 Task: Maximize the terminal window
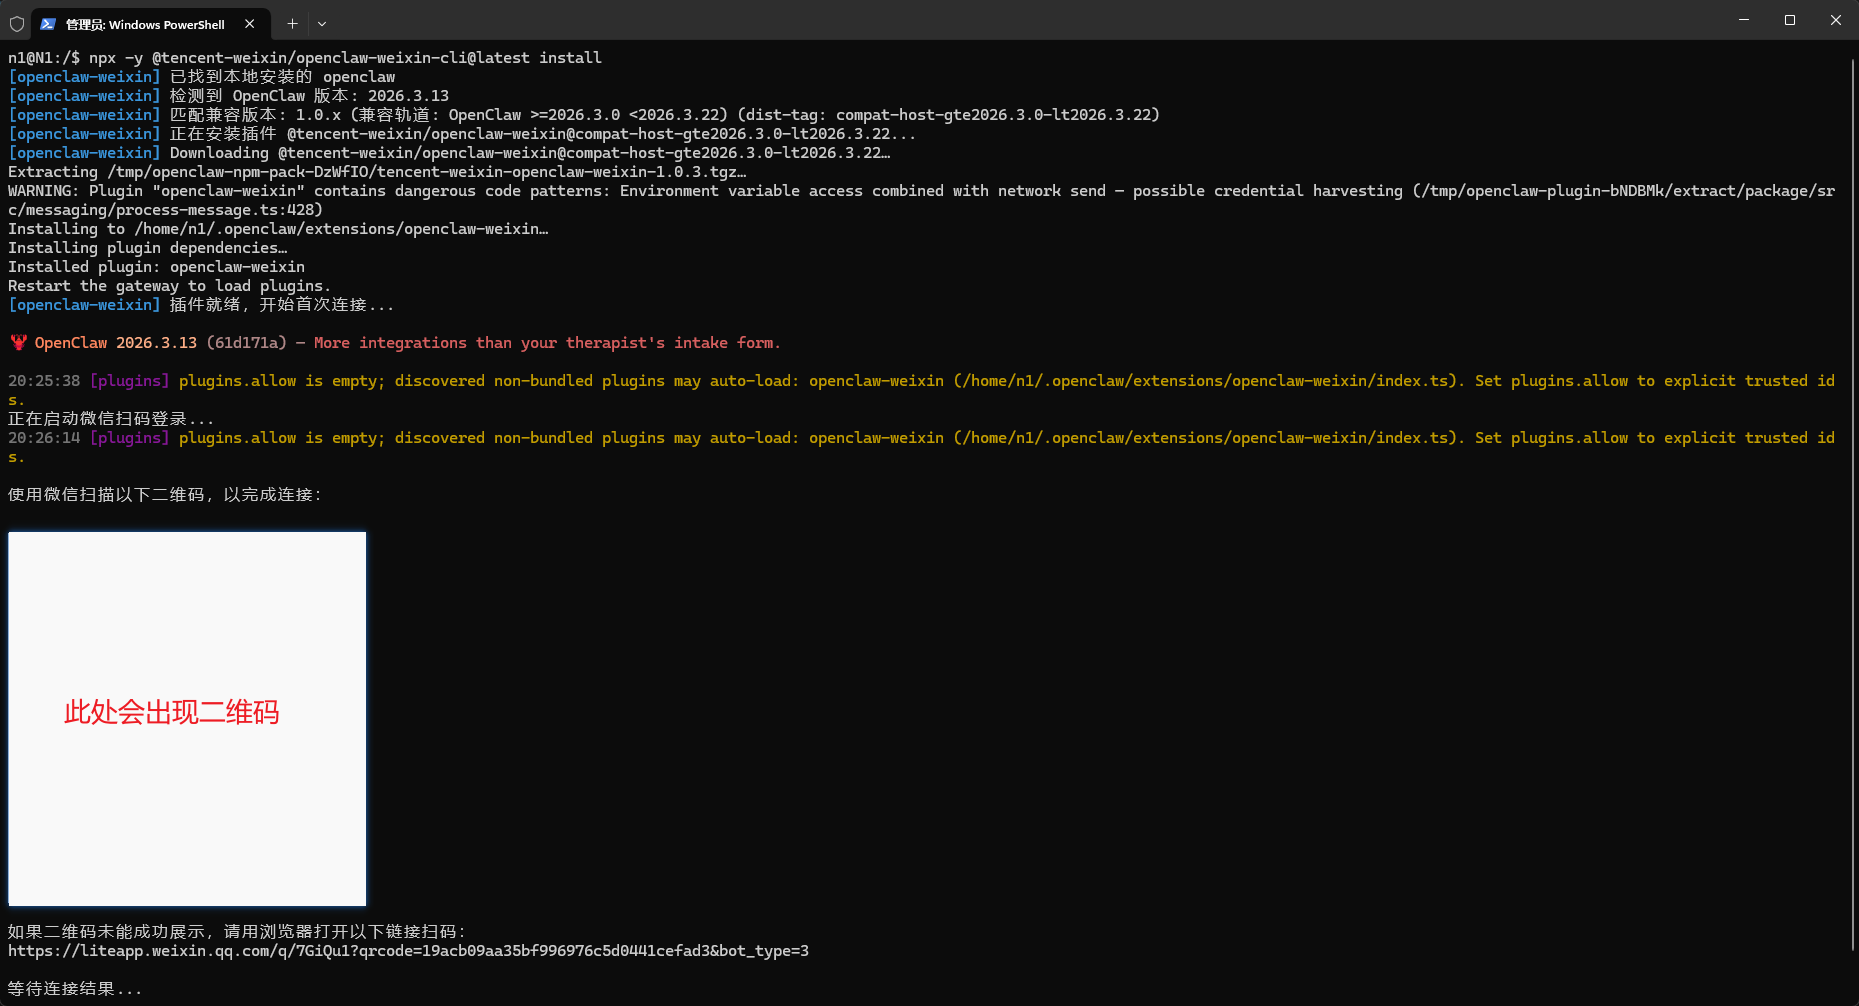(x=1790, y=20)
